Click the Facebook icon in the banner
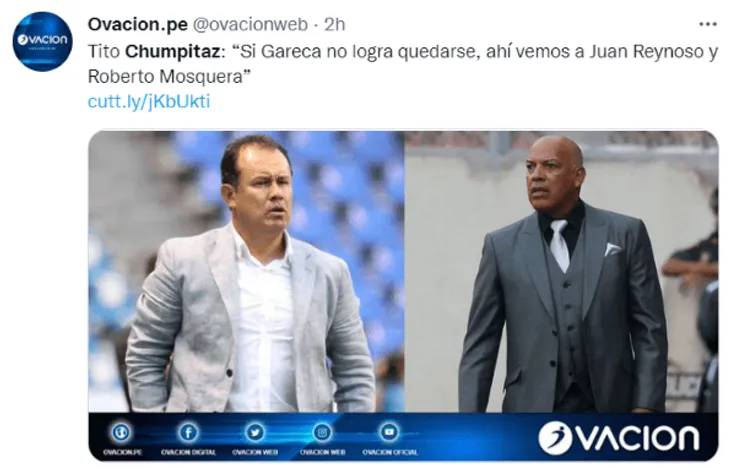This screenshot has width=736, height=469. 189,432
